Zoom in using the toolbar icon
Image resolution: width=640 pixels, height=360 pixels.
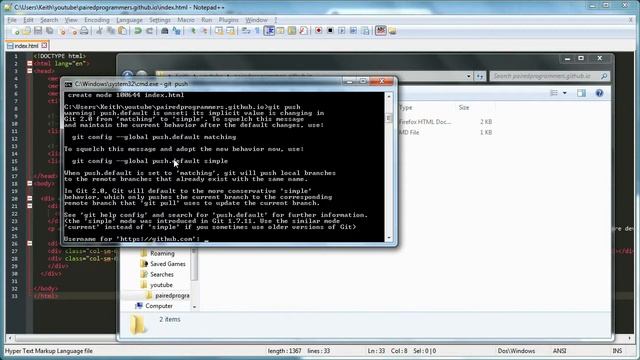193,31
